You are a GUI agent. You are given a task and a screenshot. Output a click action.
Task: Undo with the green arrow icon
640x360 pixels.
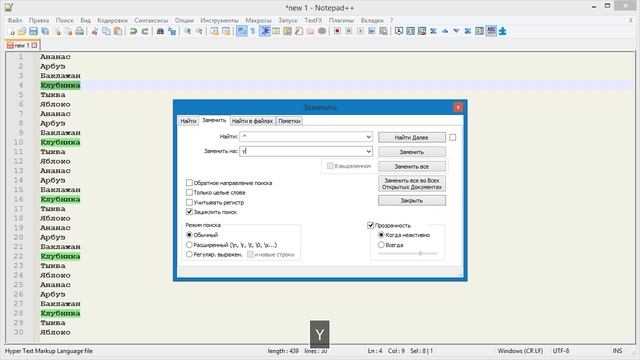click(x=133, y=31)
